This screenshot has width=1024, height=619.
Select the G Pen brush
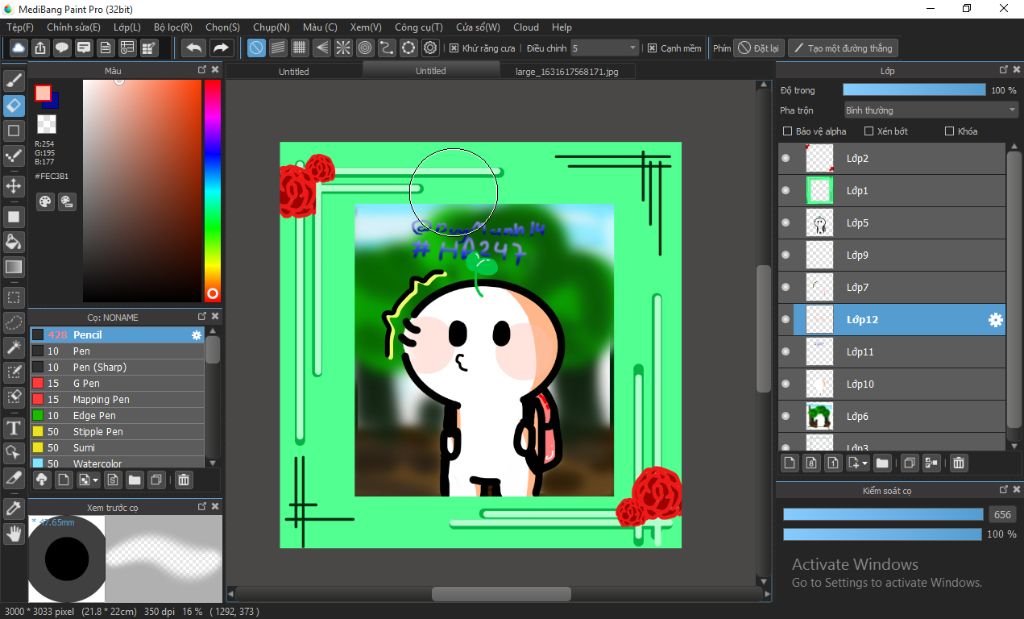tap(118, 383)
